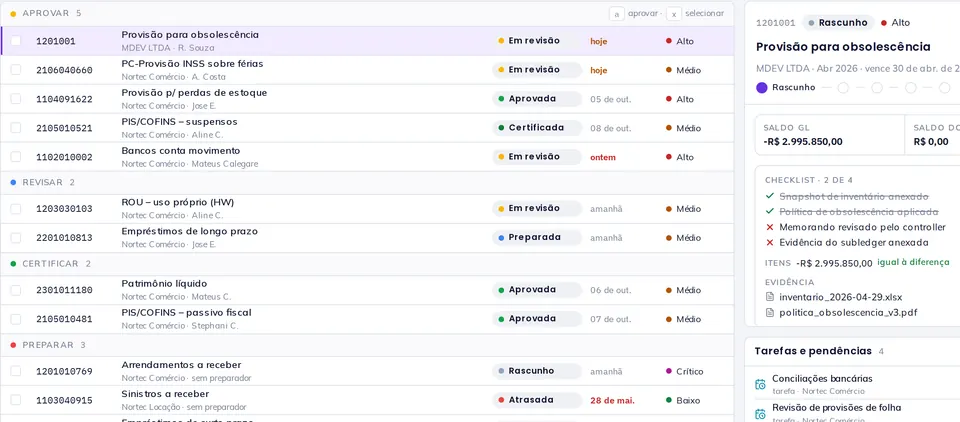The width and height of the screenshot is (960, 422).
Task: Tick the checkbox for account 2105010521
Action: click(x=16, y=127)
